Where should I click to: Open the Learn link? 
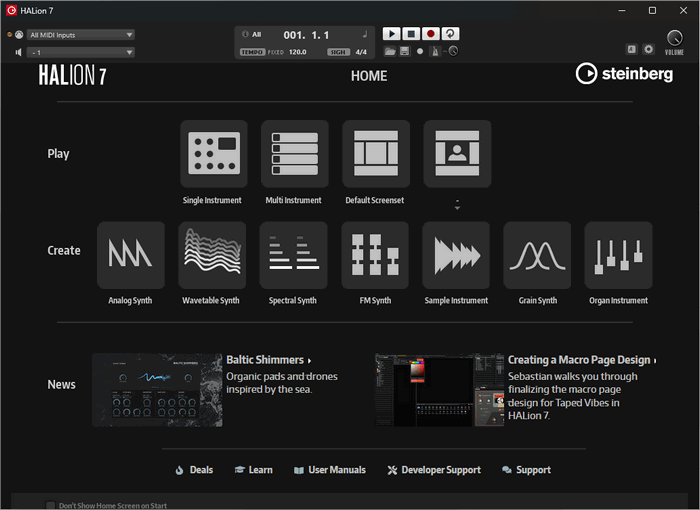[254, 470]
